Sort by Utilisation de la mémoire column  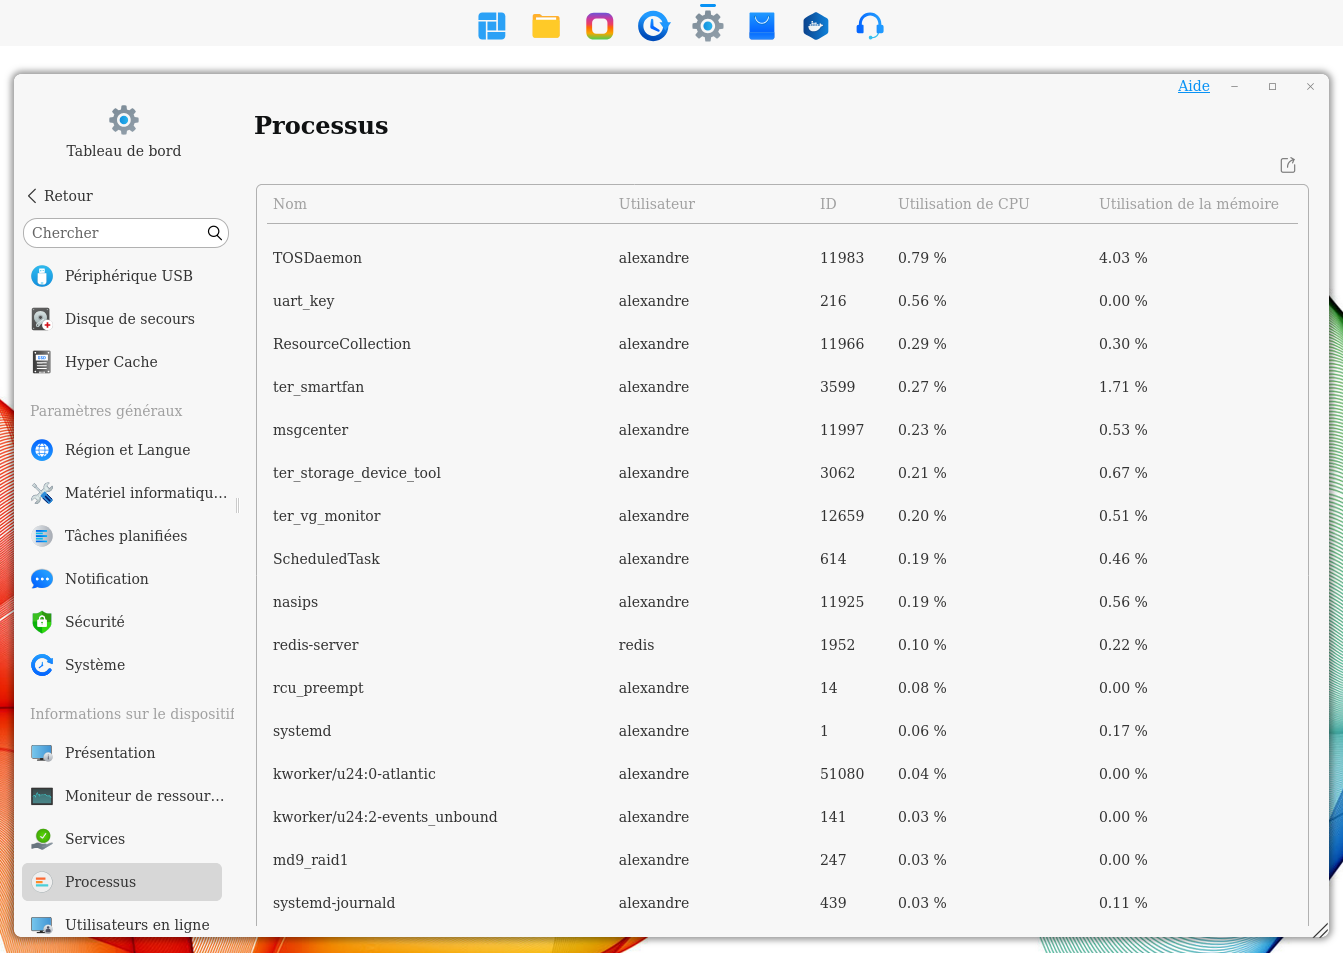pos(1188,204)
